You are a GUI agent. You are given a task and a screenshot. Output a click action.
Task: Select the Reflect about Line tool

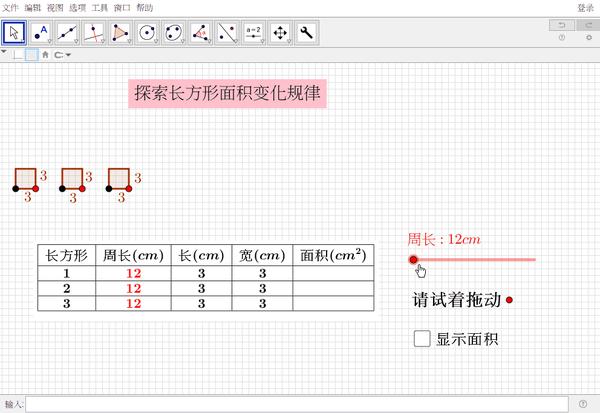coord(227,33)
